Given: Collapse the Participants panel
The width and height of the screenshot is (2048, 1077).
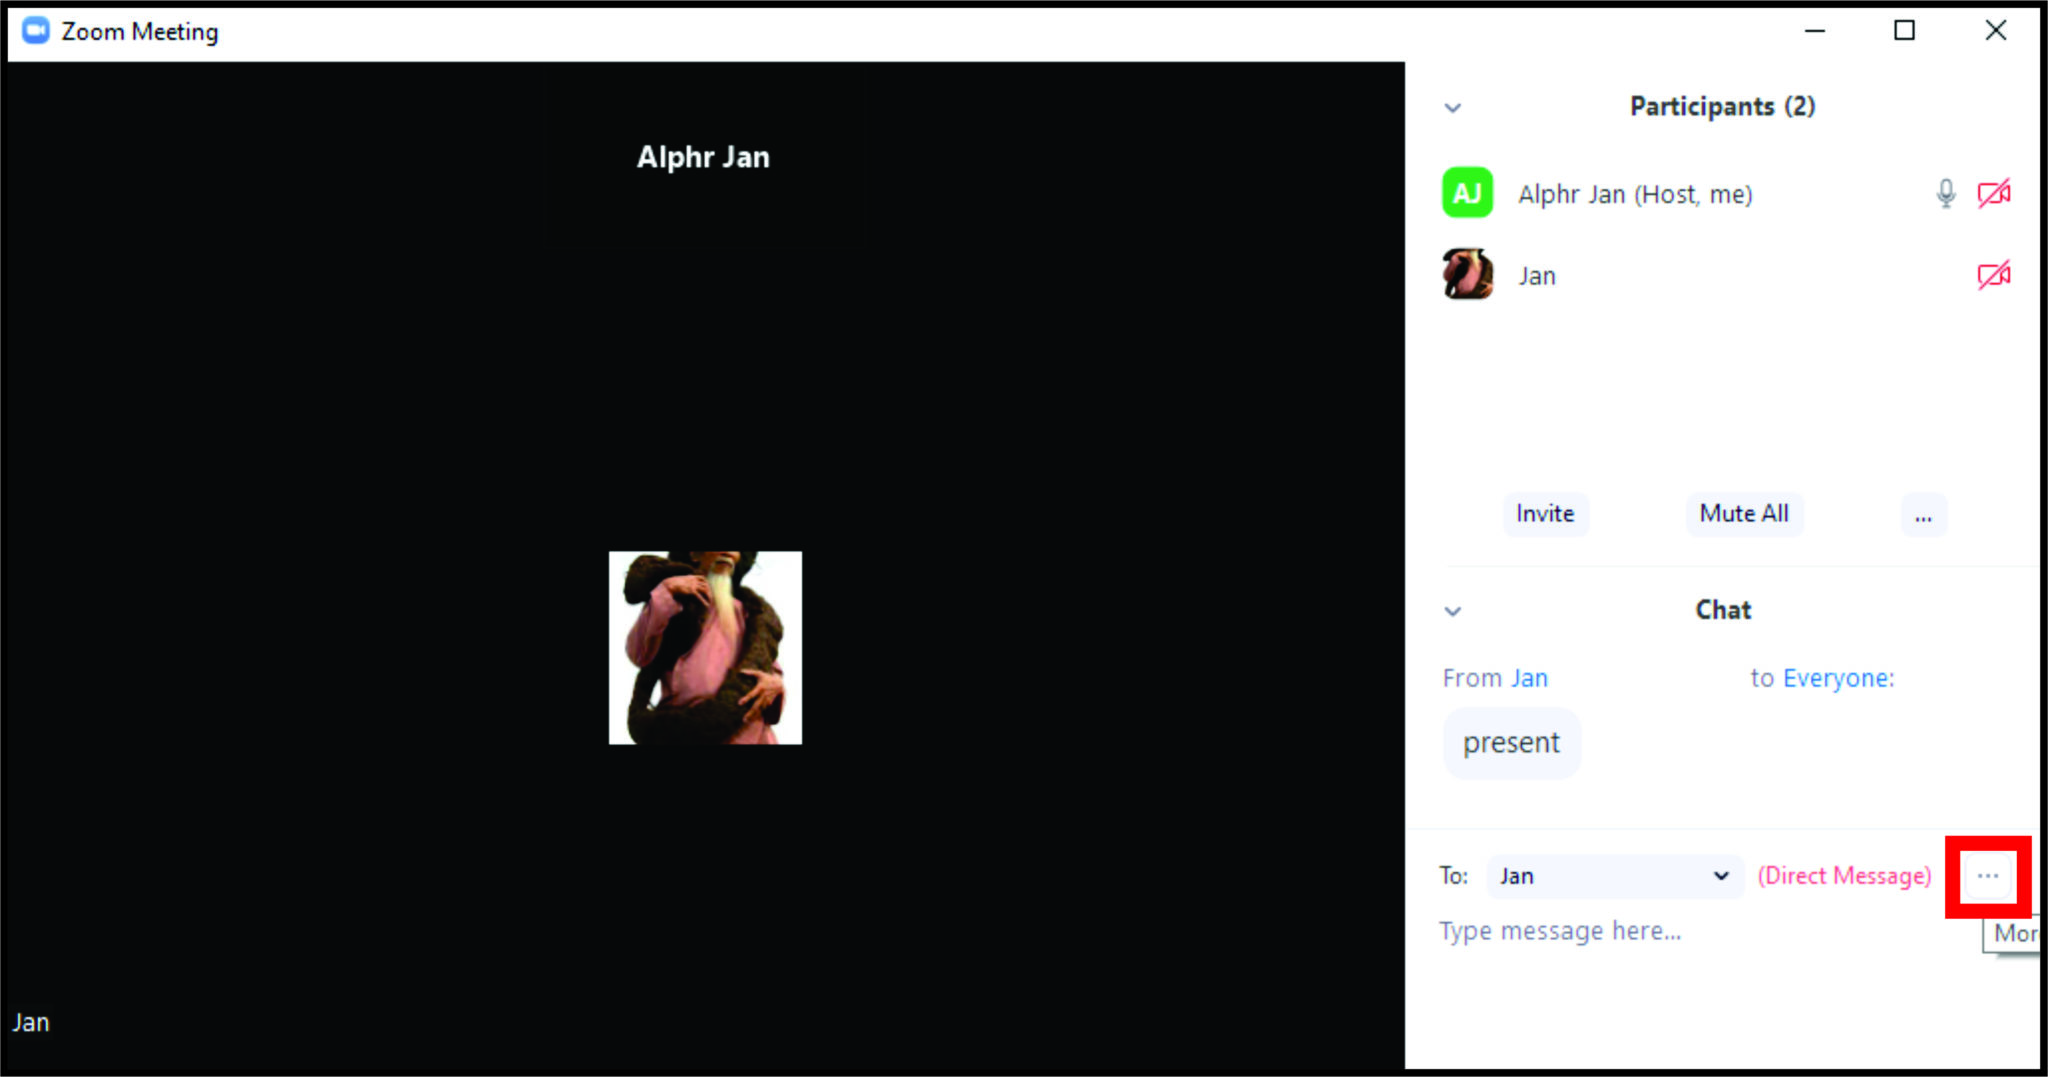Looking at the screenshot, I should [x=1453, y=107].
